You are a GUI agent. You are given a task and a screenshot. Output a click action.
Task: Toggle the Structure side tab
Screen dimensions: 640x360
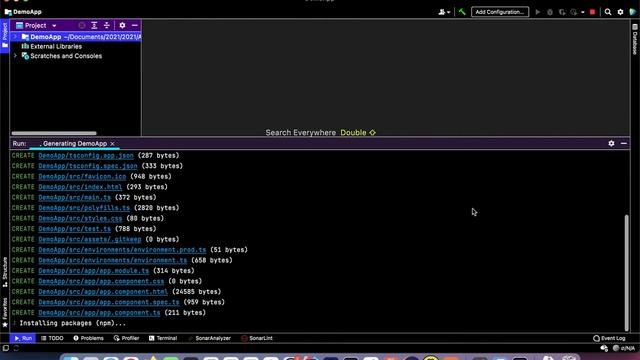click(x=5, y=272)
